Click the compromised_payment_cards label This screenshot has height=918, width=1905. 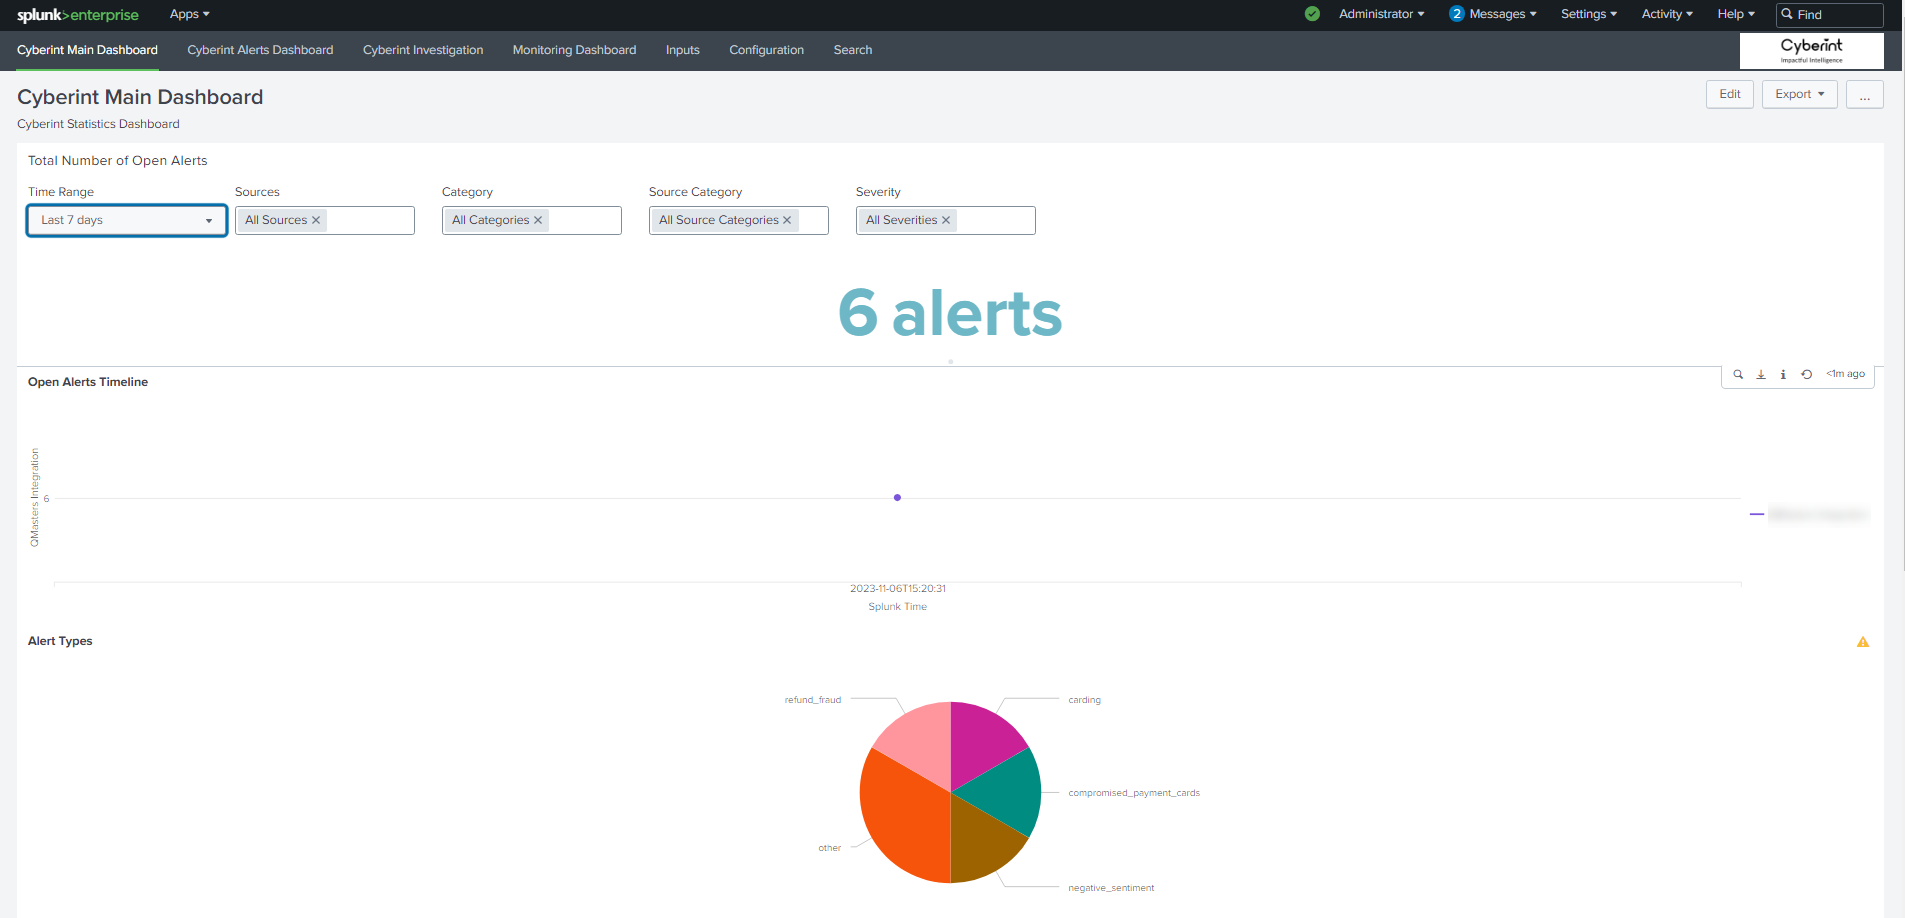click(x=1134, y=793)
